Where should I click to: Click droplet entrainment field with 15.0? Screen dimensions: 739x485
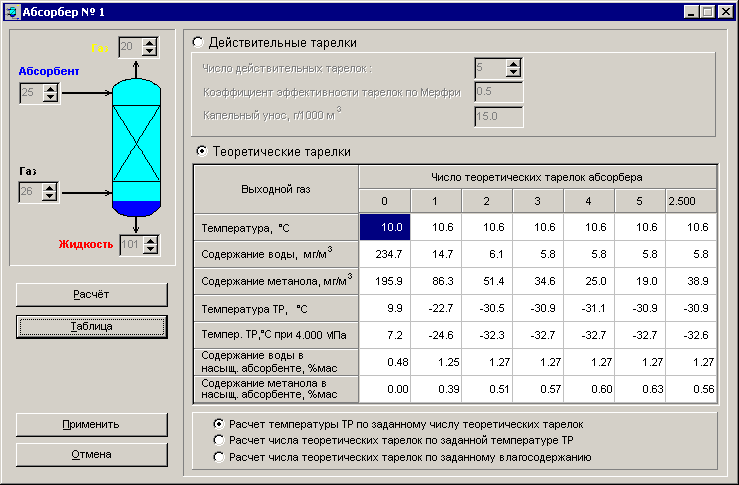tap(499, 116)
